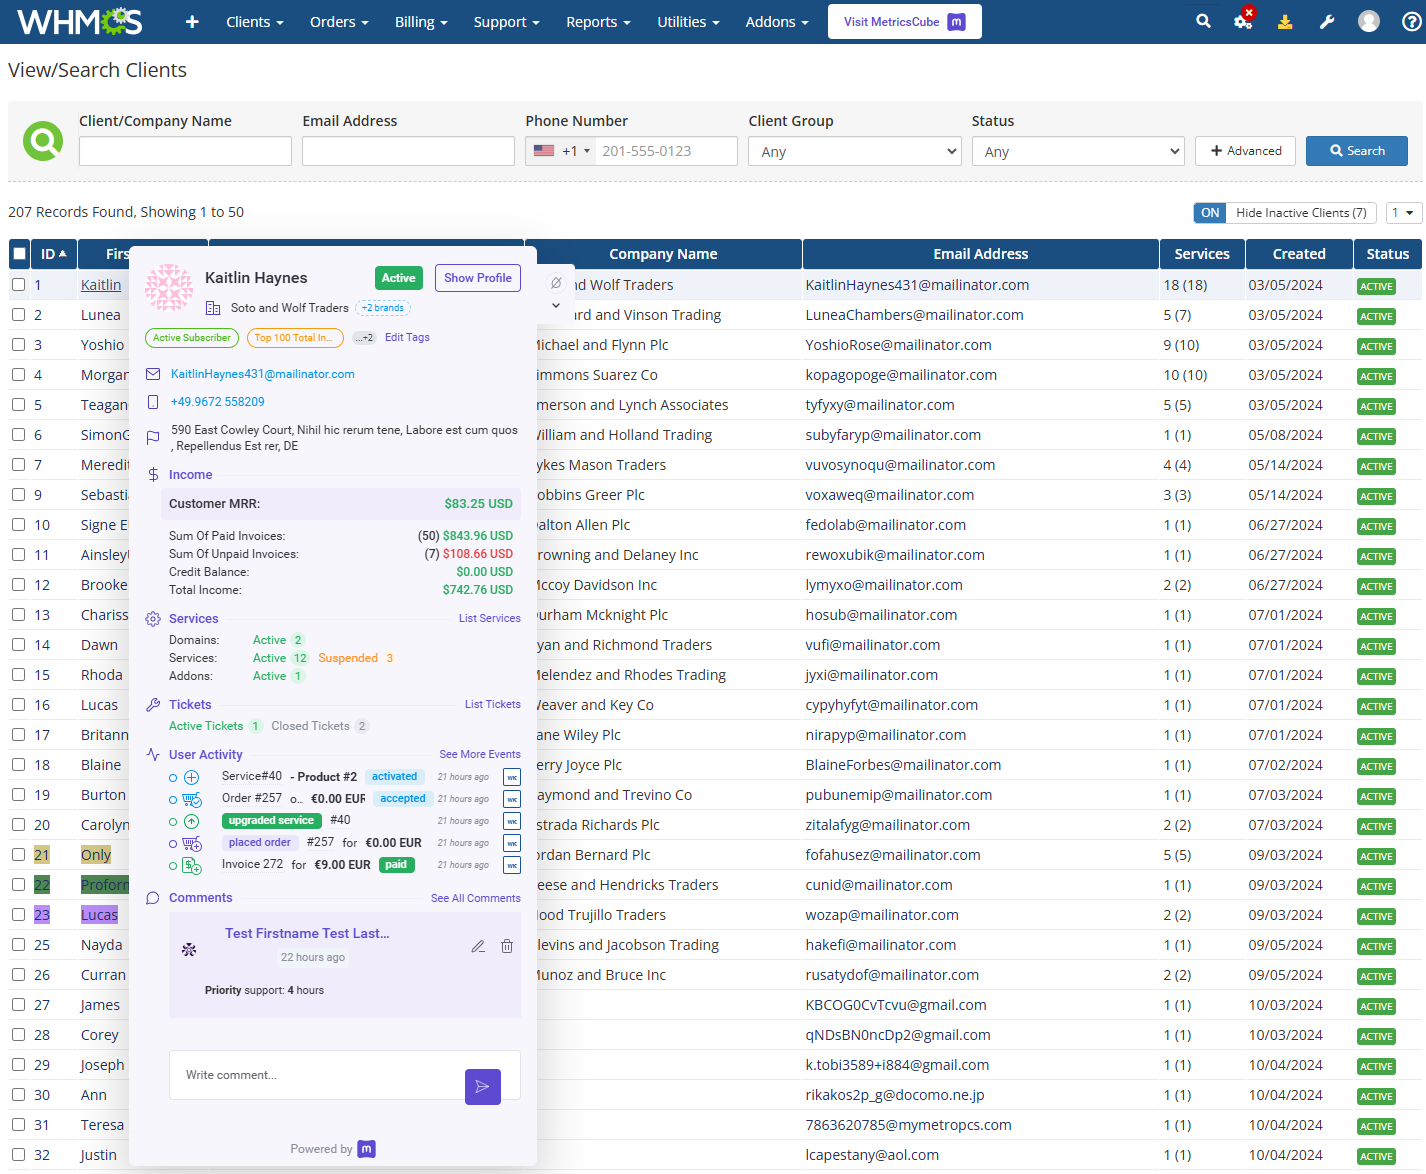Image resolution: width=1426 pixels, height=1174 pixels.
Task: Check the checkbox for client ID 1
Action: (x=19, y=285)
